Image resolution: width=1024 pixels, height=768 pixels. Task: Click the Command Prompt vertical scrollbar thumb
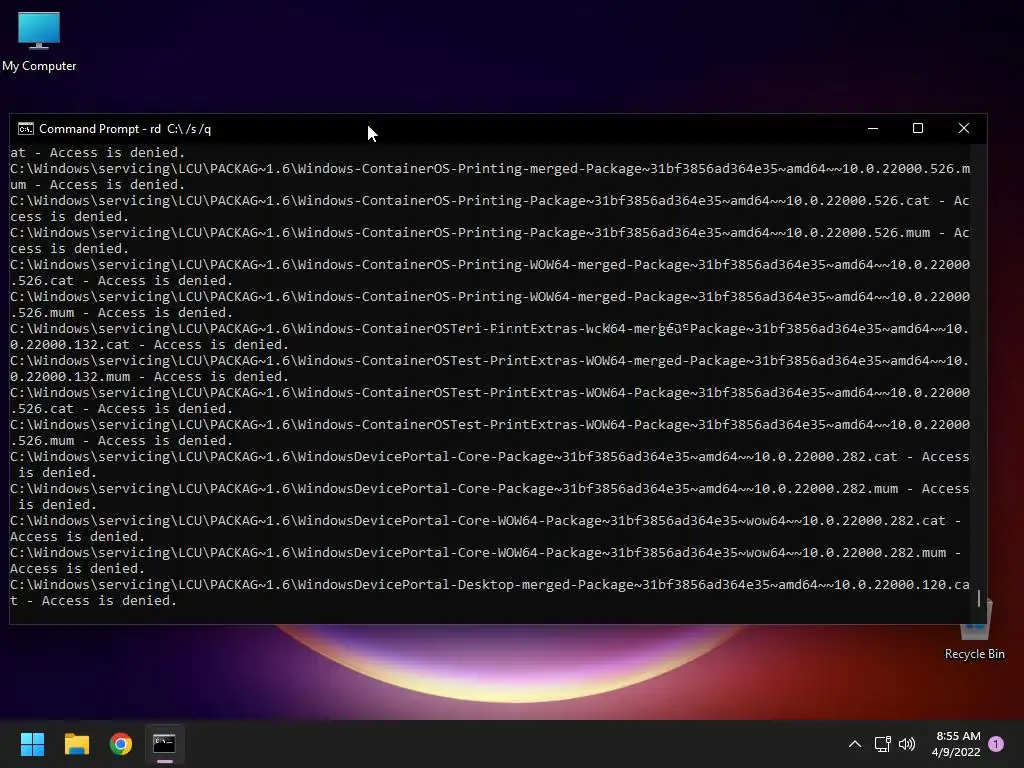[978, 598]
